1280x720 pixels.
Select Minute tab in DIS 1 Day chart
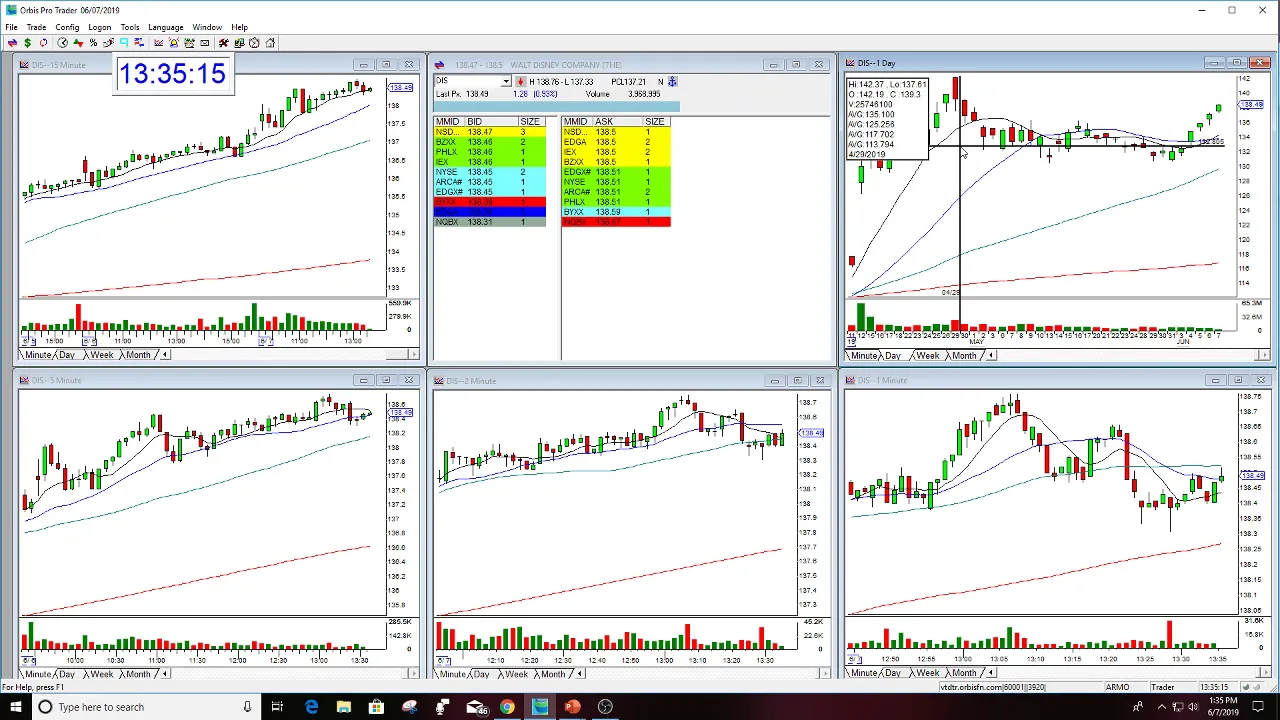[863, 355]
